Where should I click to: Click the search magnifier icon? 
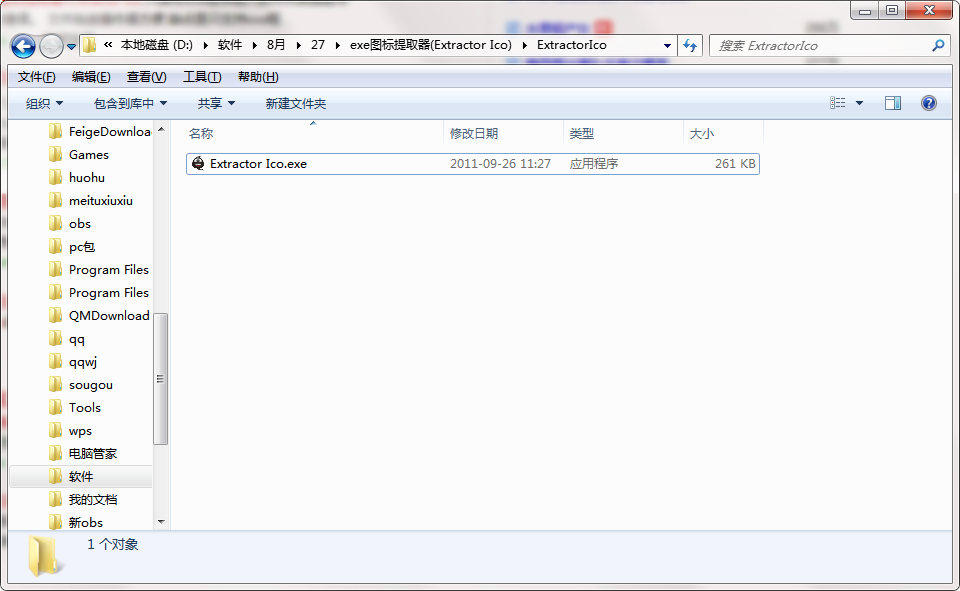[938, 45]
